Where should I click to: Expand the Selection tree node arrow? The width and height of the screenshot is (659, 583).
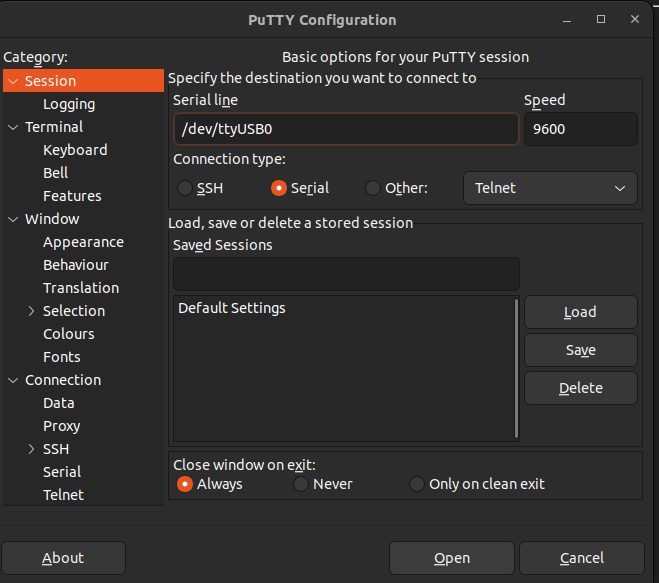click(x=32, y=311)
